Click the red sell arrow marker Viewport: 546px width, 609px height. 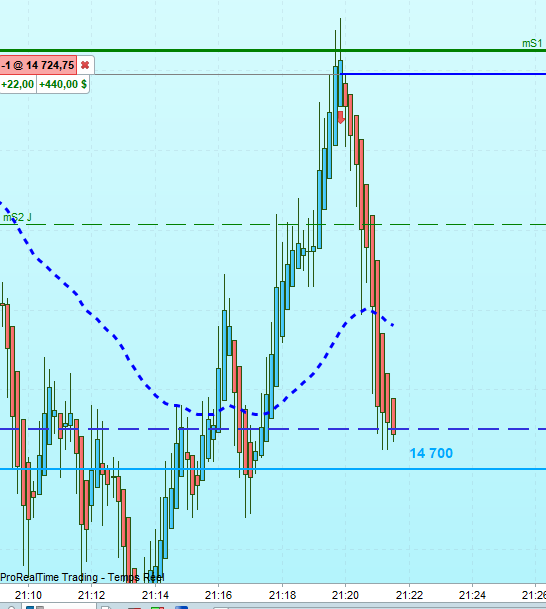(x=341, y=117)
